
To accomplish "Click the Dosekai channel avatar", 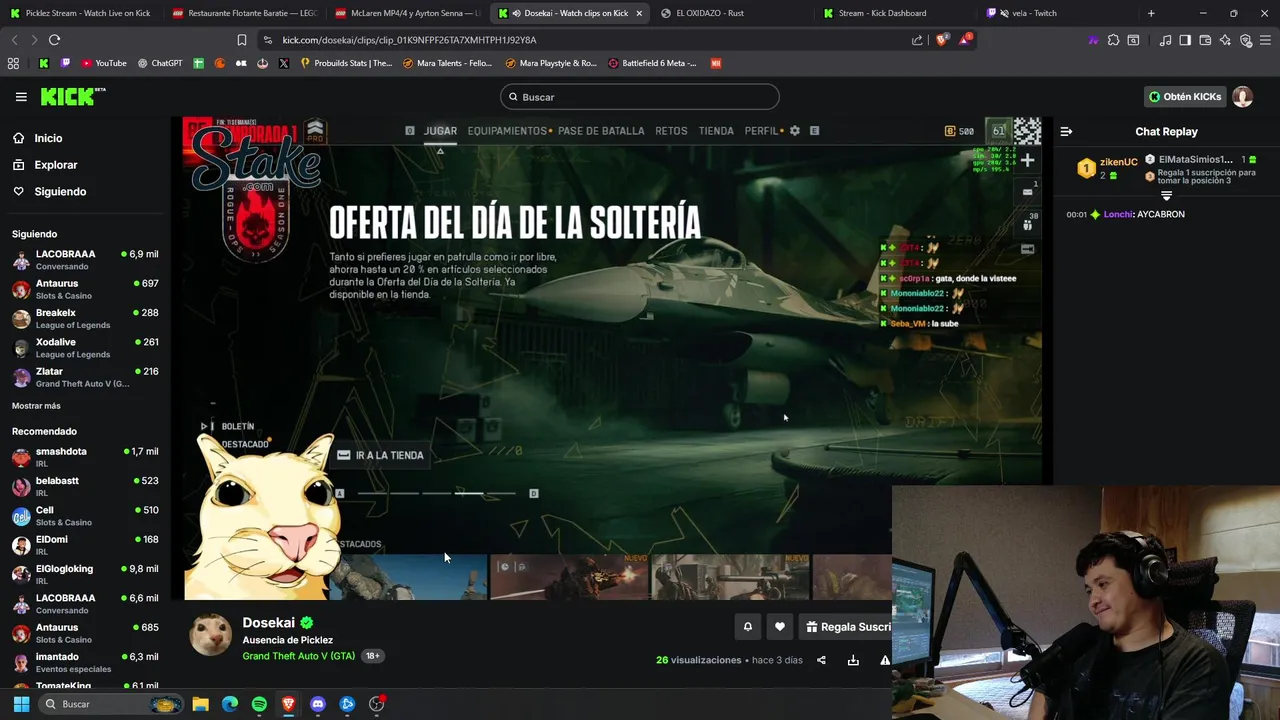I will [x=211, y=635].
